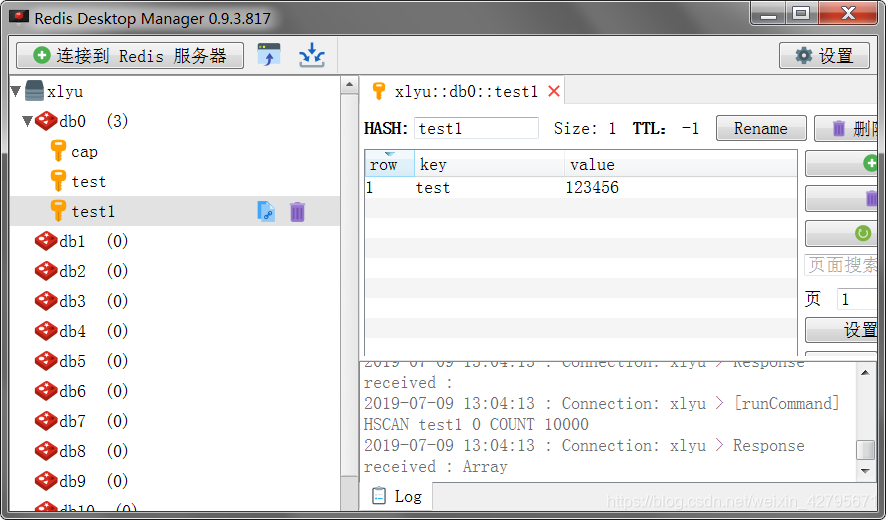Click the key icon beside test
This screenshot has height=520, width=886.
coord(58,181)
